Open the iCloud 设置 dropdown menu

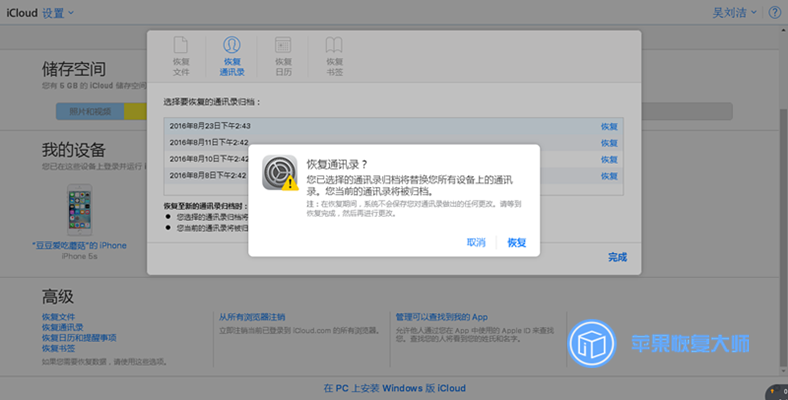point(58,13)
